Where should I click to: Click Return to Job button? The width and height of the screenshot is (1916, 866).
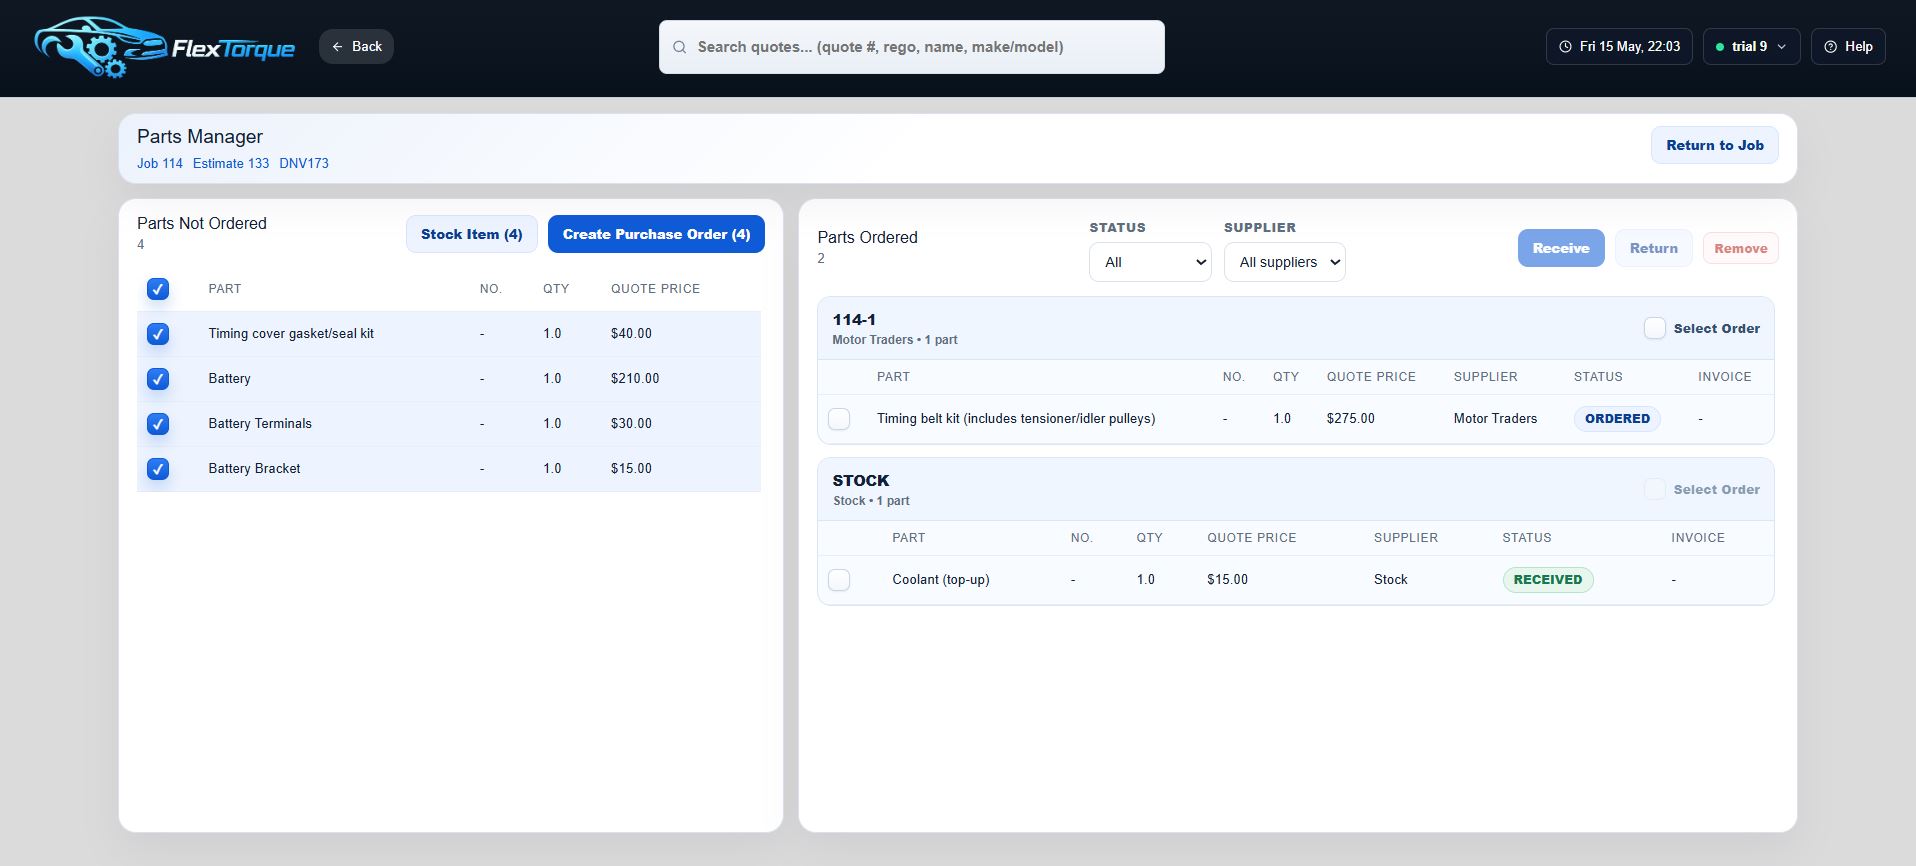[1714, 145]
